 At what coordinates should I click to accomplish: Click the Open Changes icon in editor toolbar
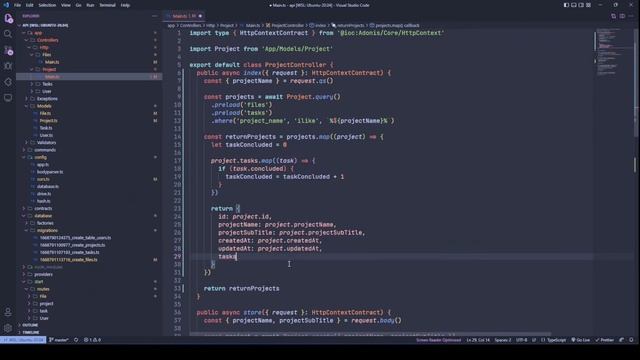click(x=613, y=16)
